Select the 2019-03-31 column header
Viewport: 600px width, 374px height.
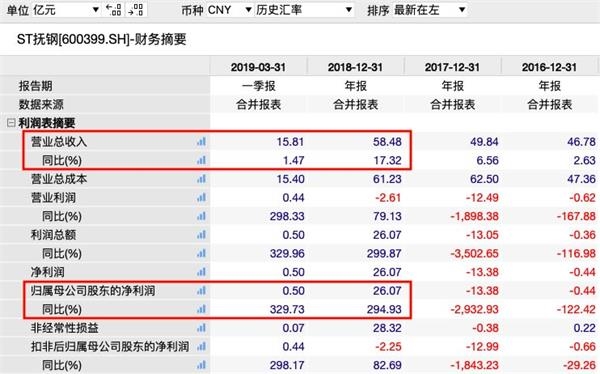point(258,67)
